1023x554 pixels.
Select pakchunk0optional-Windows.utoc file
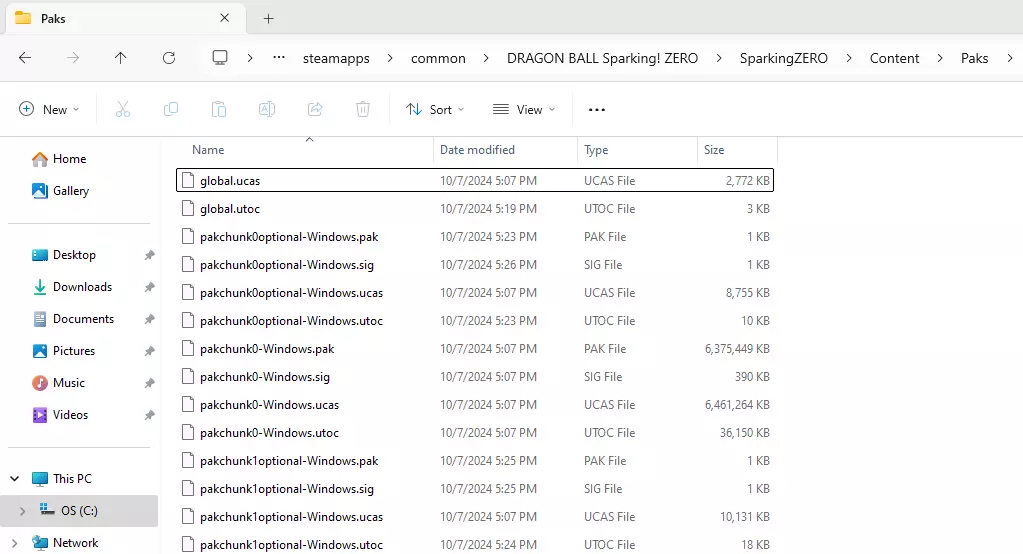475,321
